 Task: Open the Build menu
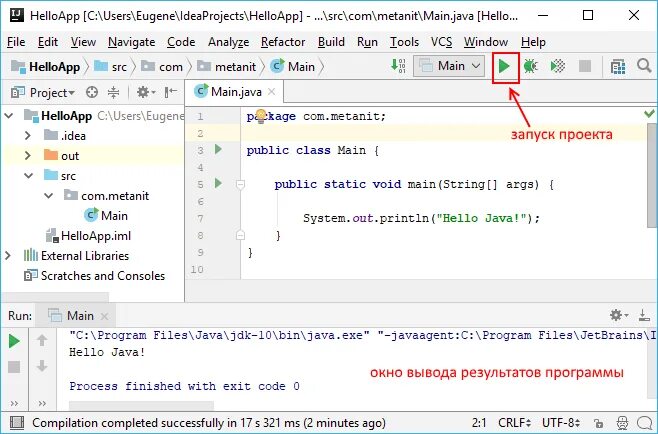pos(331,42)
